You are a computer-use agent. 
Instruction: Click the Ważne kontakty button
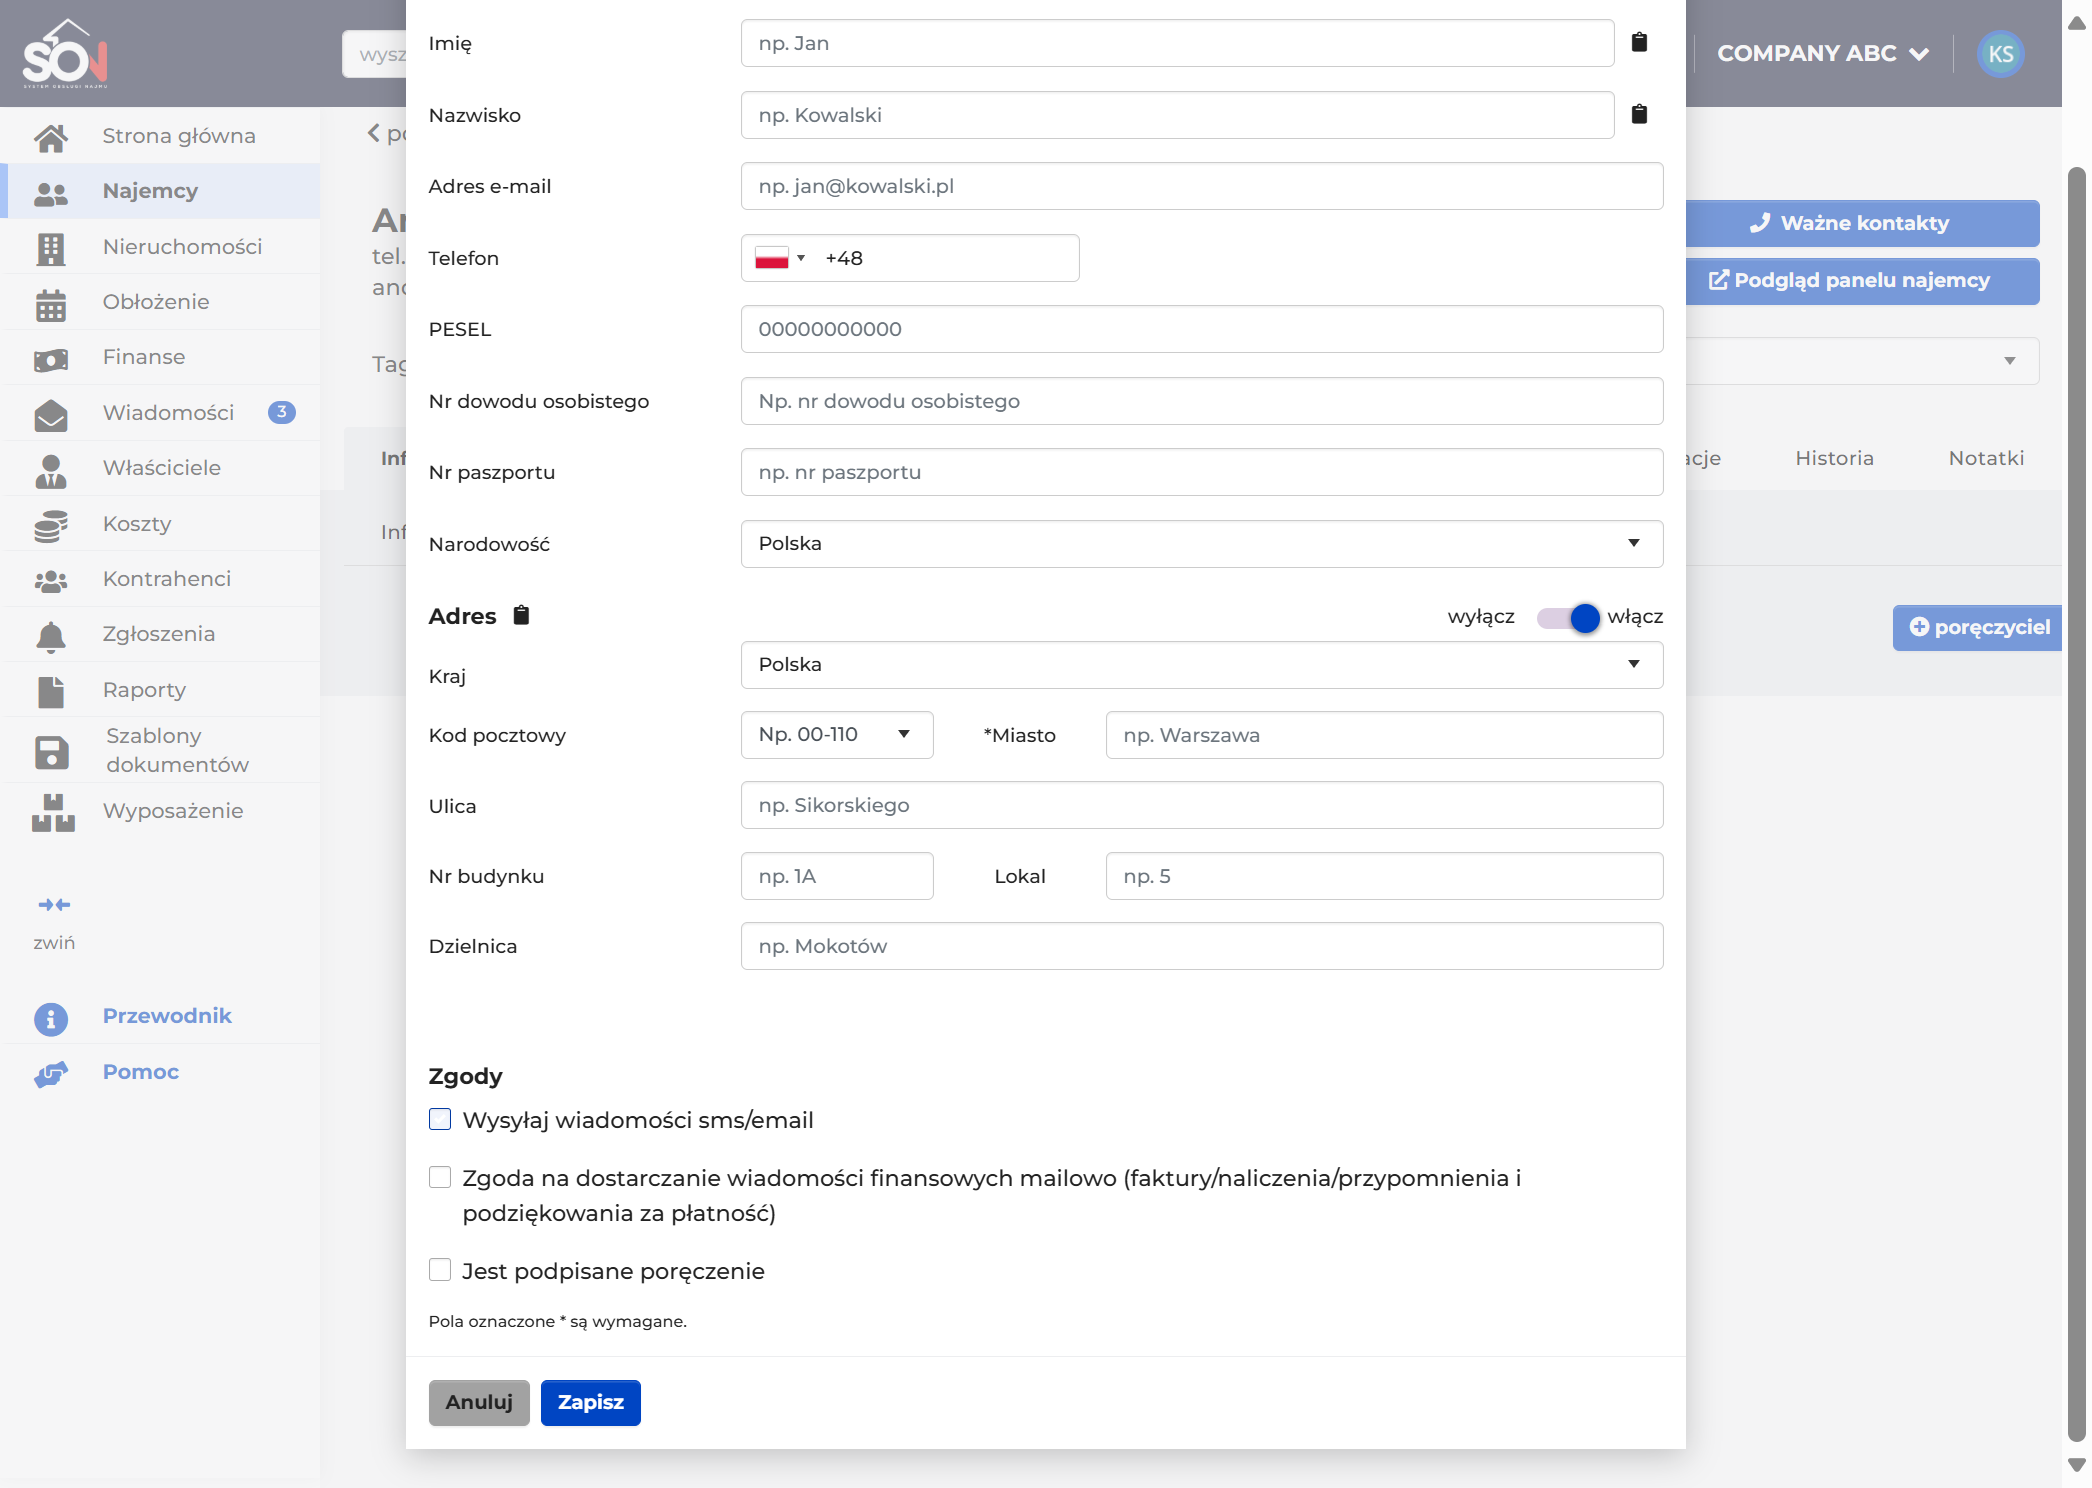tap(1863, 223)
